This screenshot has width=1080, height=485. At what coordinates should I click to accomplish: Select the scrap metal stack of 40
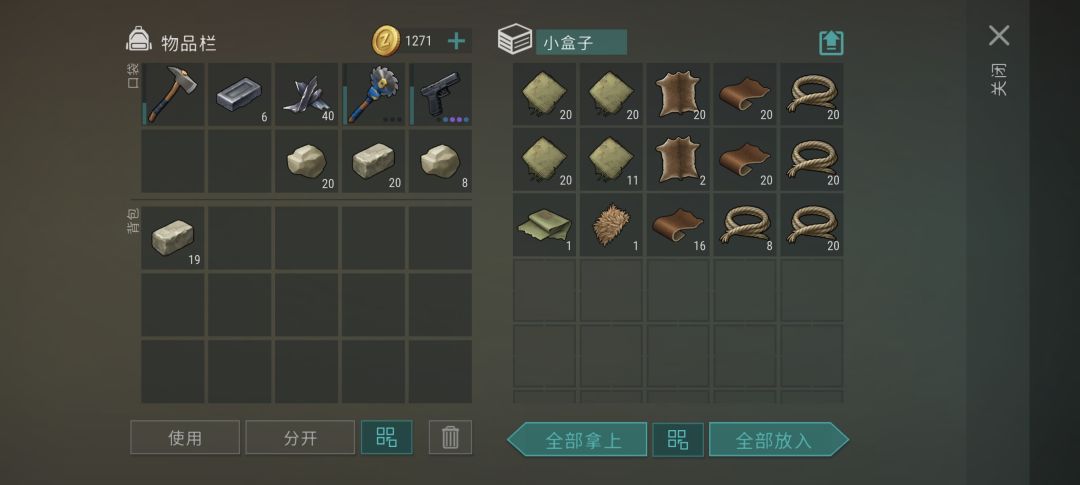pos(307,94)
